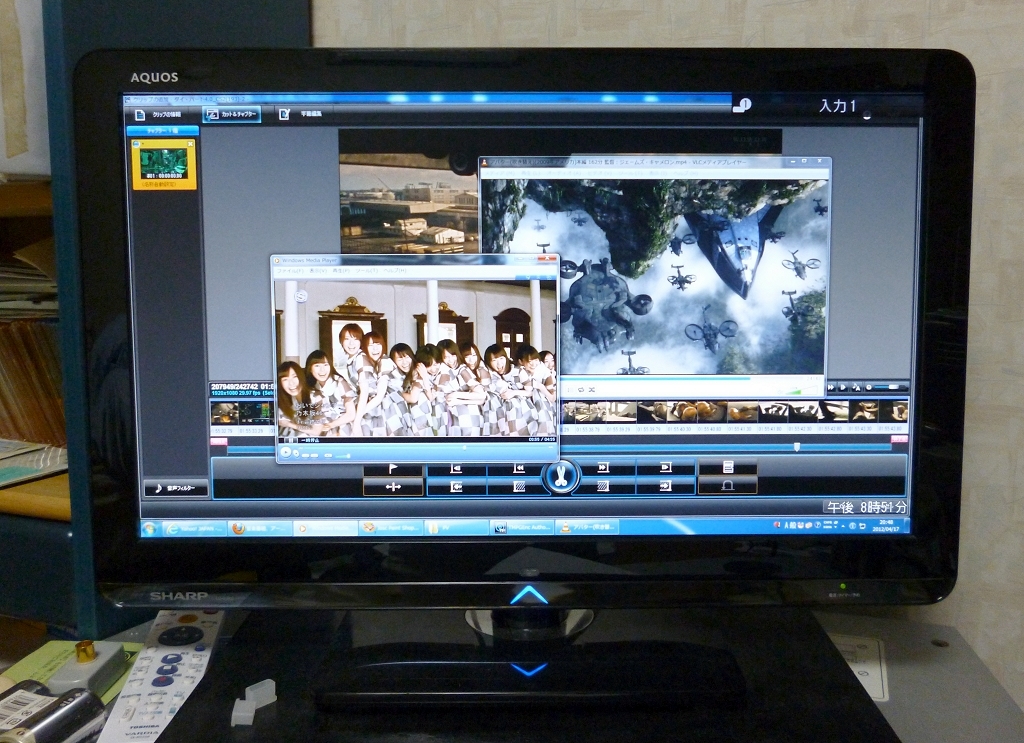This screenshot has width=1024, height=743.
Task: Click the taskbar clock showing 20:48
Action: (886, 526)
